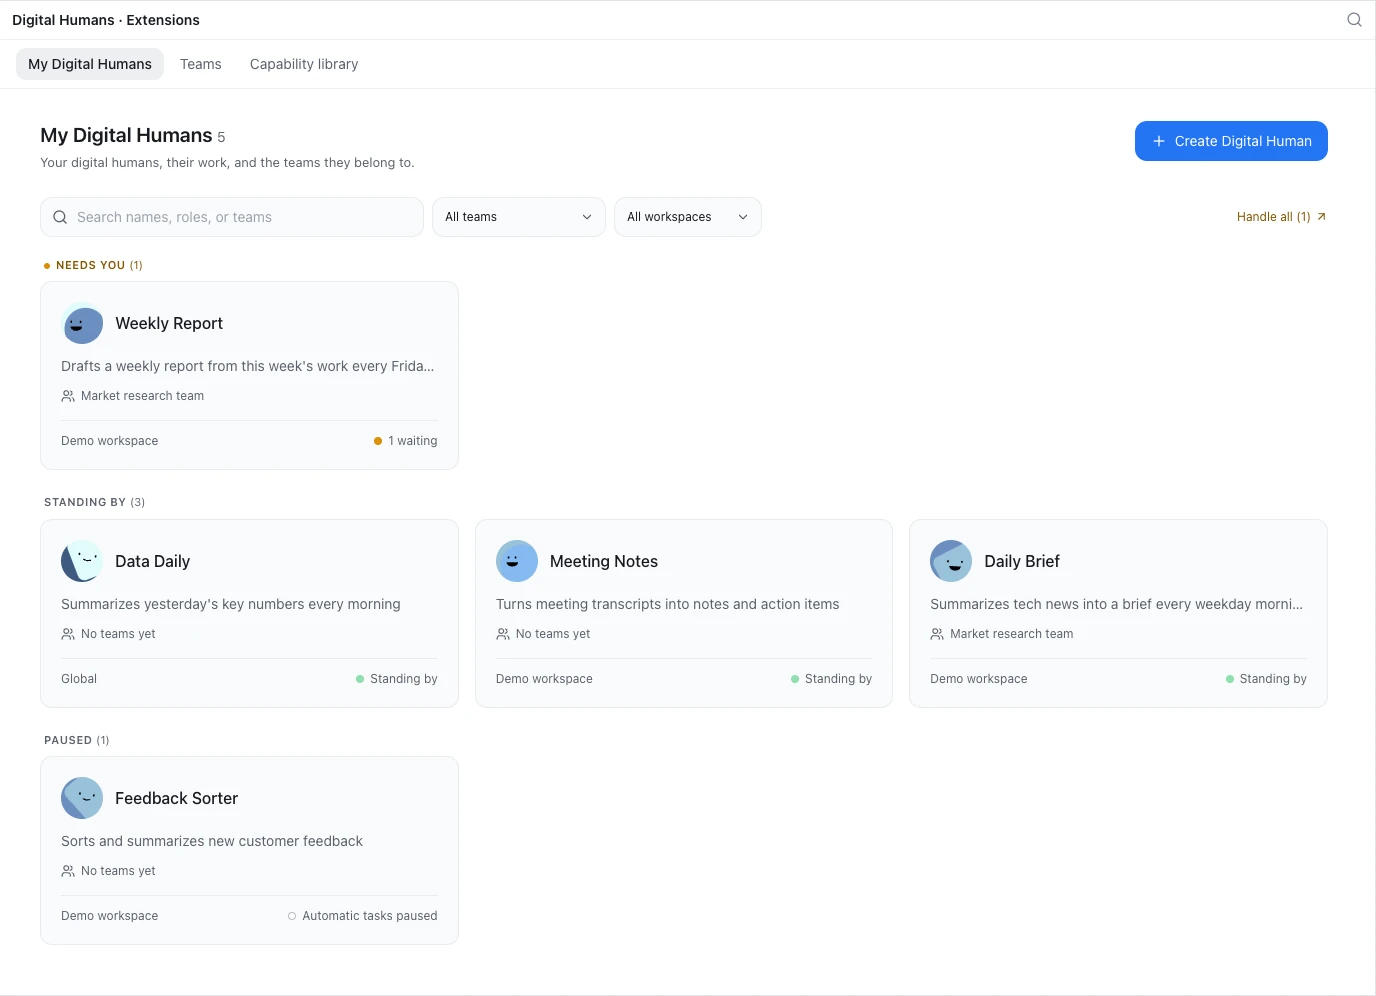This screenshot has height=996, width=1376.
Task: Click Market research team in Daily Brief card
Action: 1012,634
